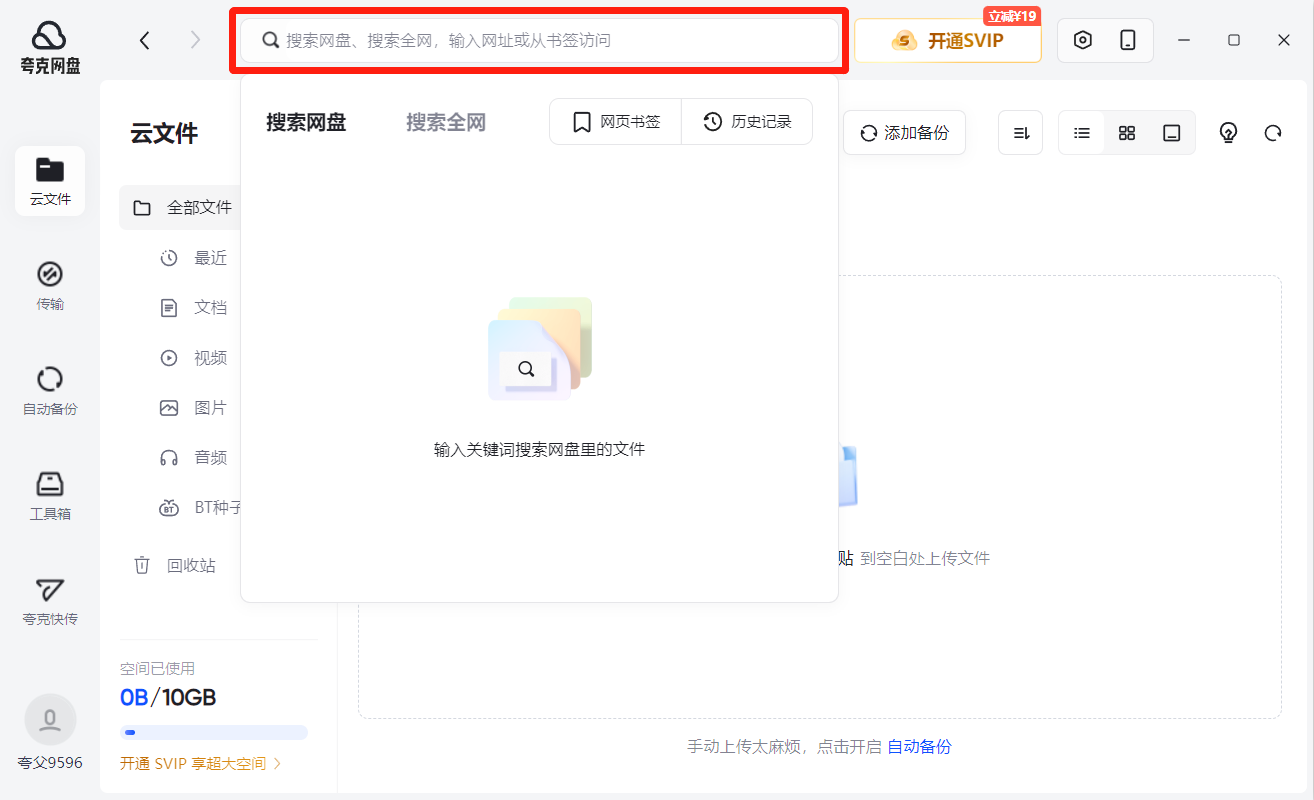
Task: Open 回收站 recycle bin
Action: coord(176,566)
